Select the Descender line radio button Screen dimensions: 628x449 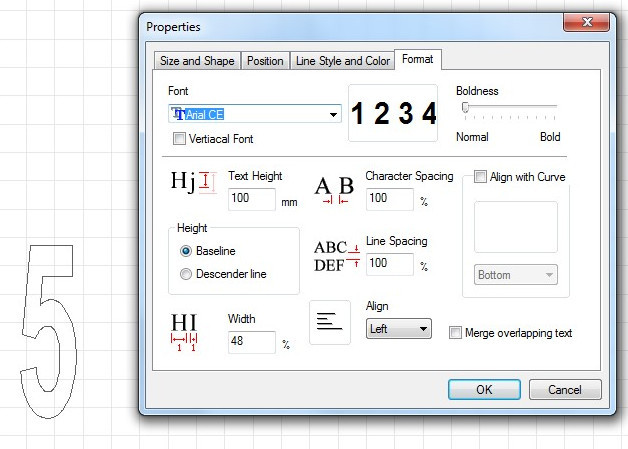pos(185,274)
